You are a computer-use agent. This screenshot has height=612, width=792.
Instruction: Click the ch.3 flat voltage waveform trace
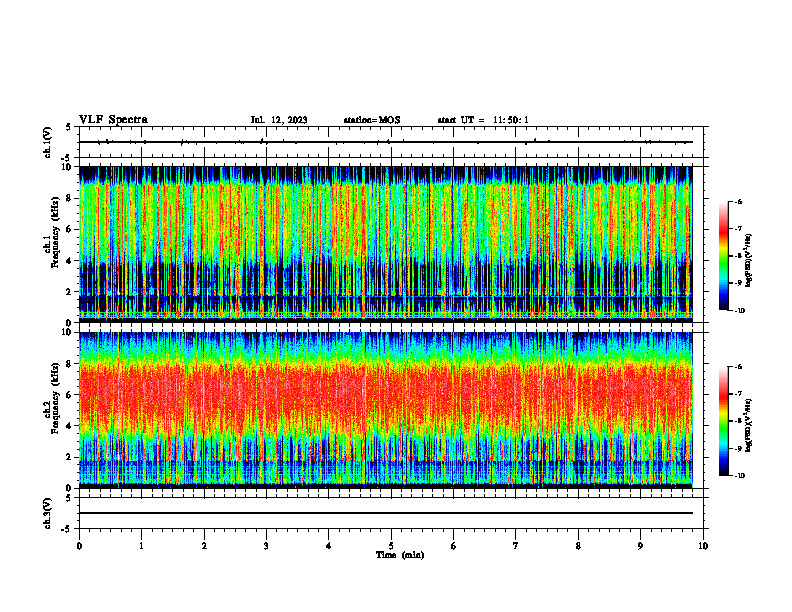tap(386, 513)
